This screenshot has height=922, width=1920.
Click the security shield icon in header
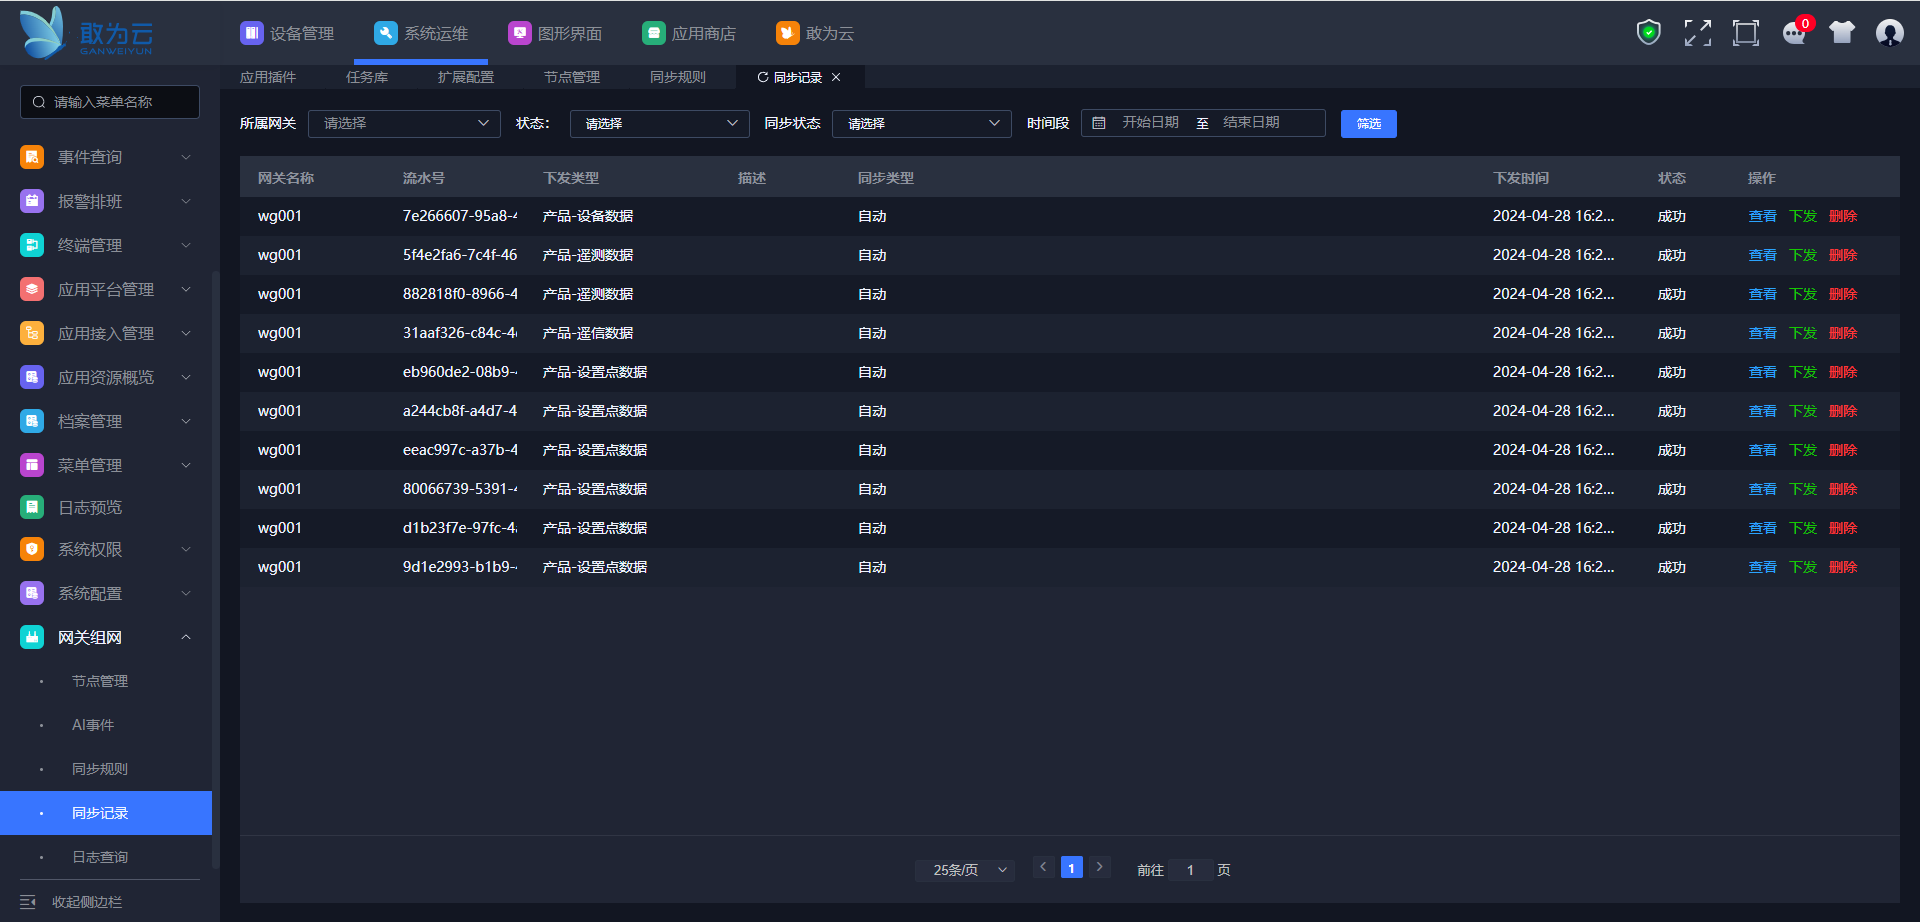tap(1648, 33)
